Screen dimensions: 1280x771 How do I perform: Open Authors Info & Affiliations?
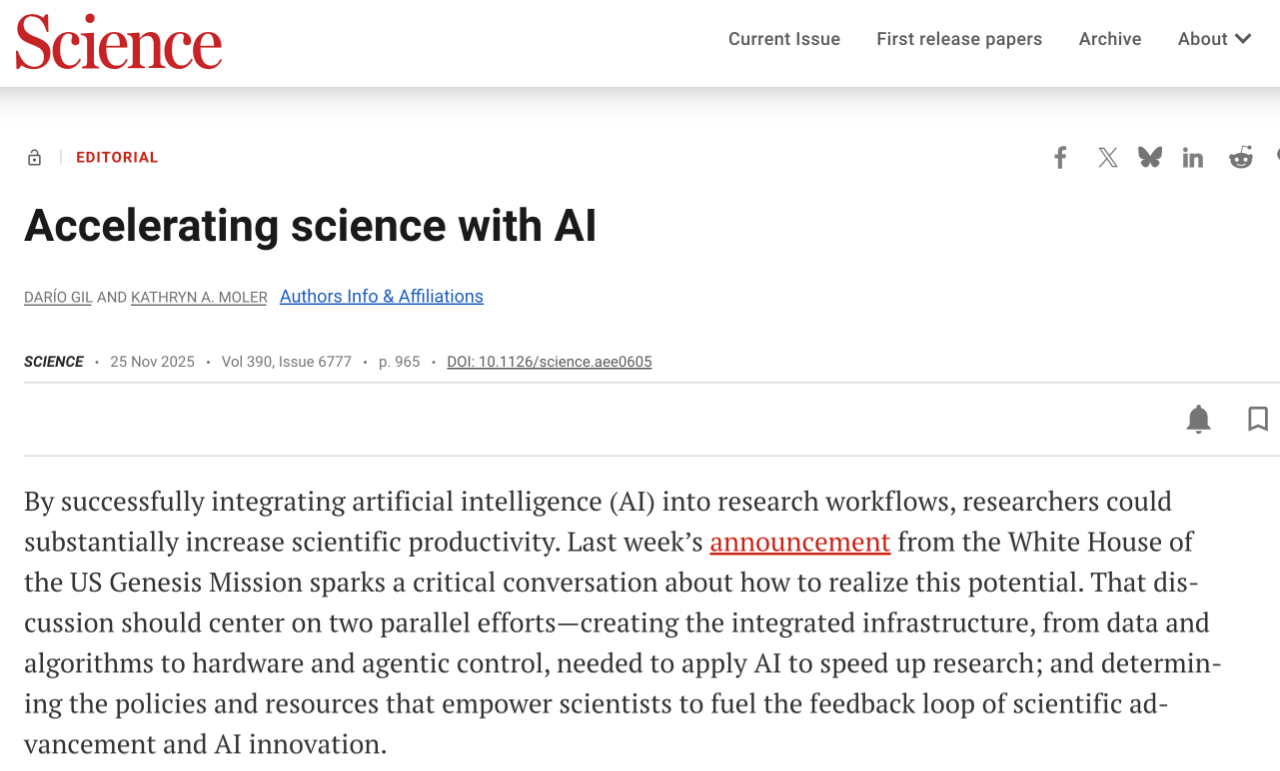[x=381, y=296]
